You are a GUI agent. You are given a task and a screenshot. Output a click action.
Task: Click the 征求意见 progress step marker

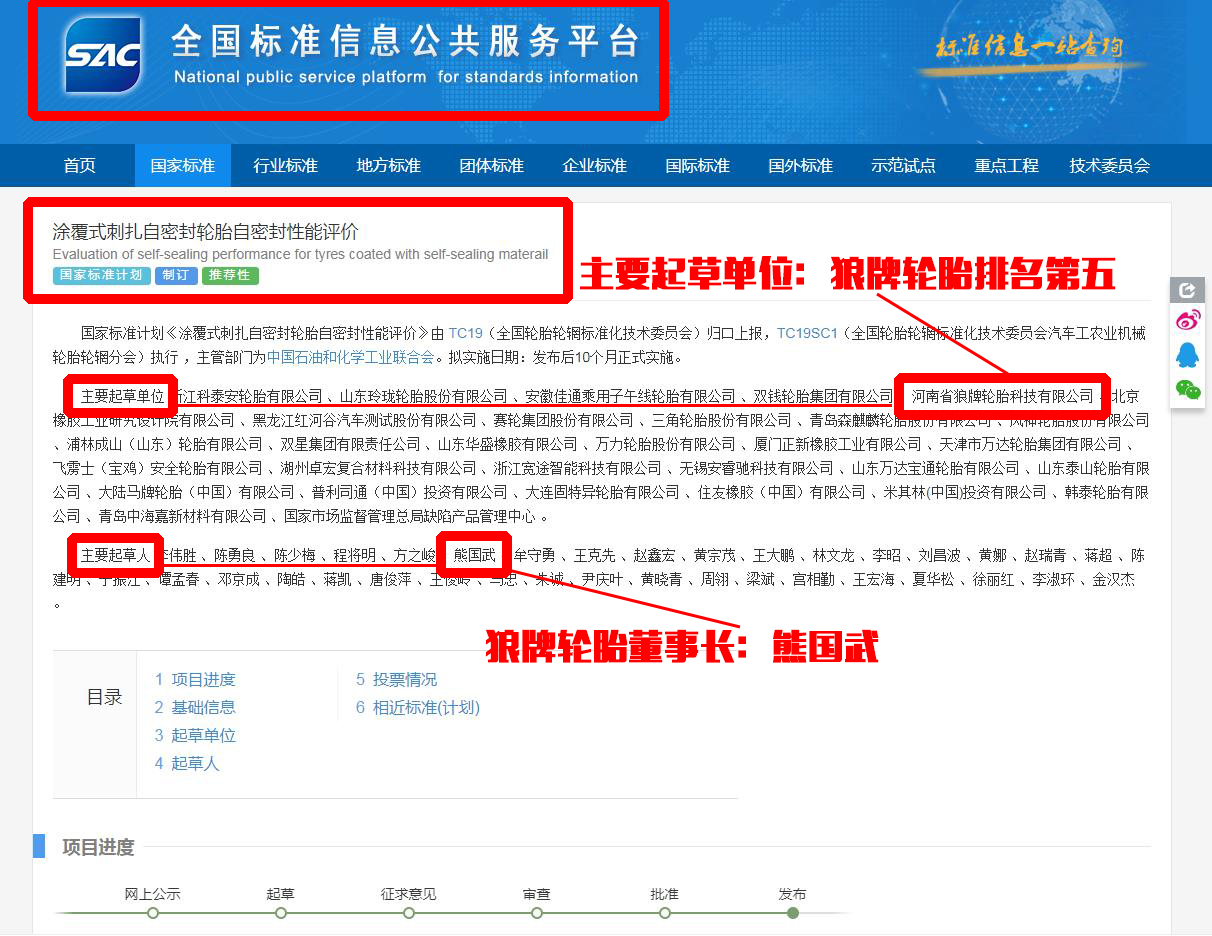[409, 913]
